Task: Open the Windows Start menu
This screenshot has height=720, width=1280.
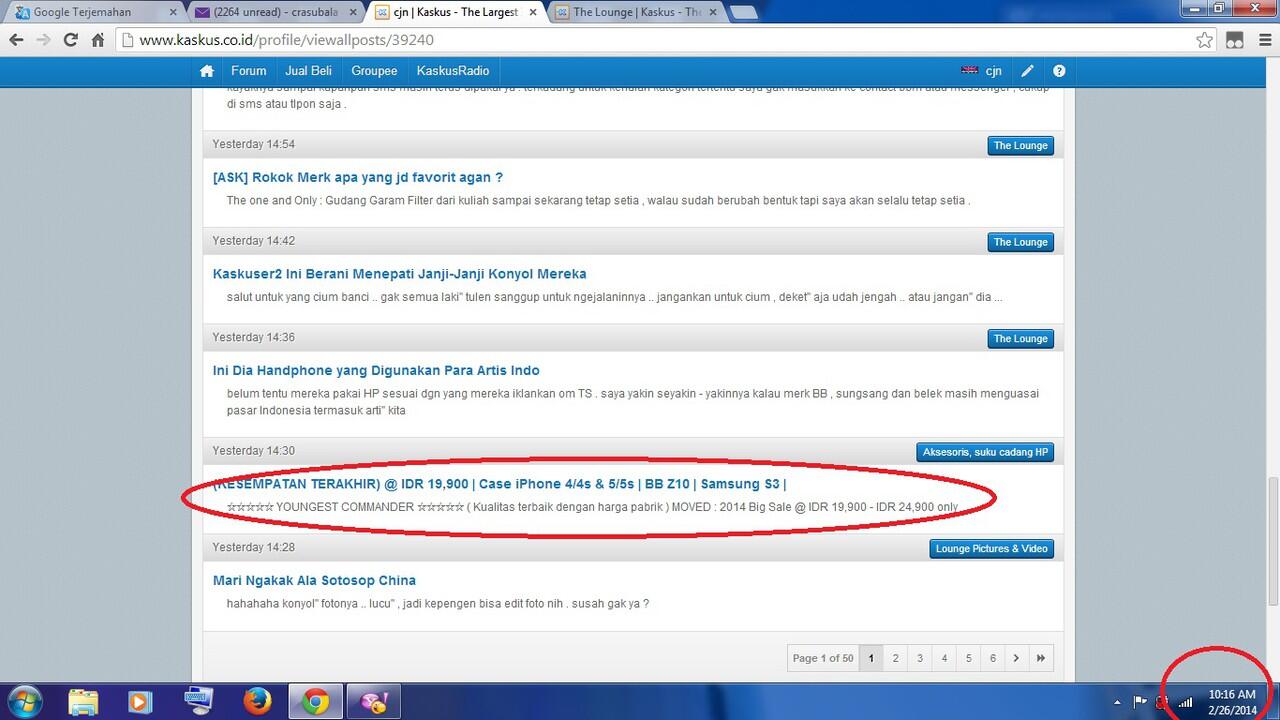Action: (23, 701)
